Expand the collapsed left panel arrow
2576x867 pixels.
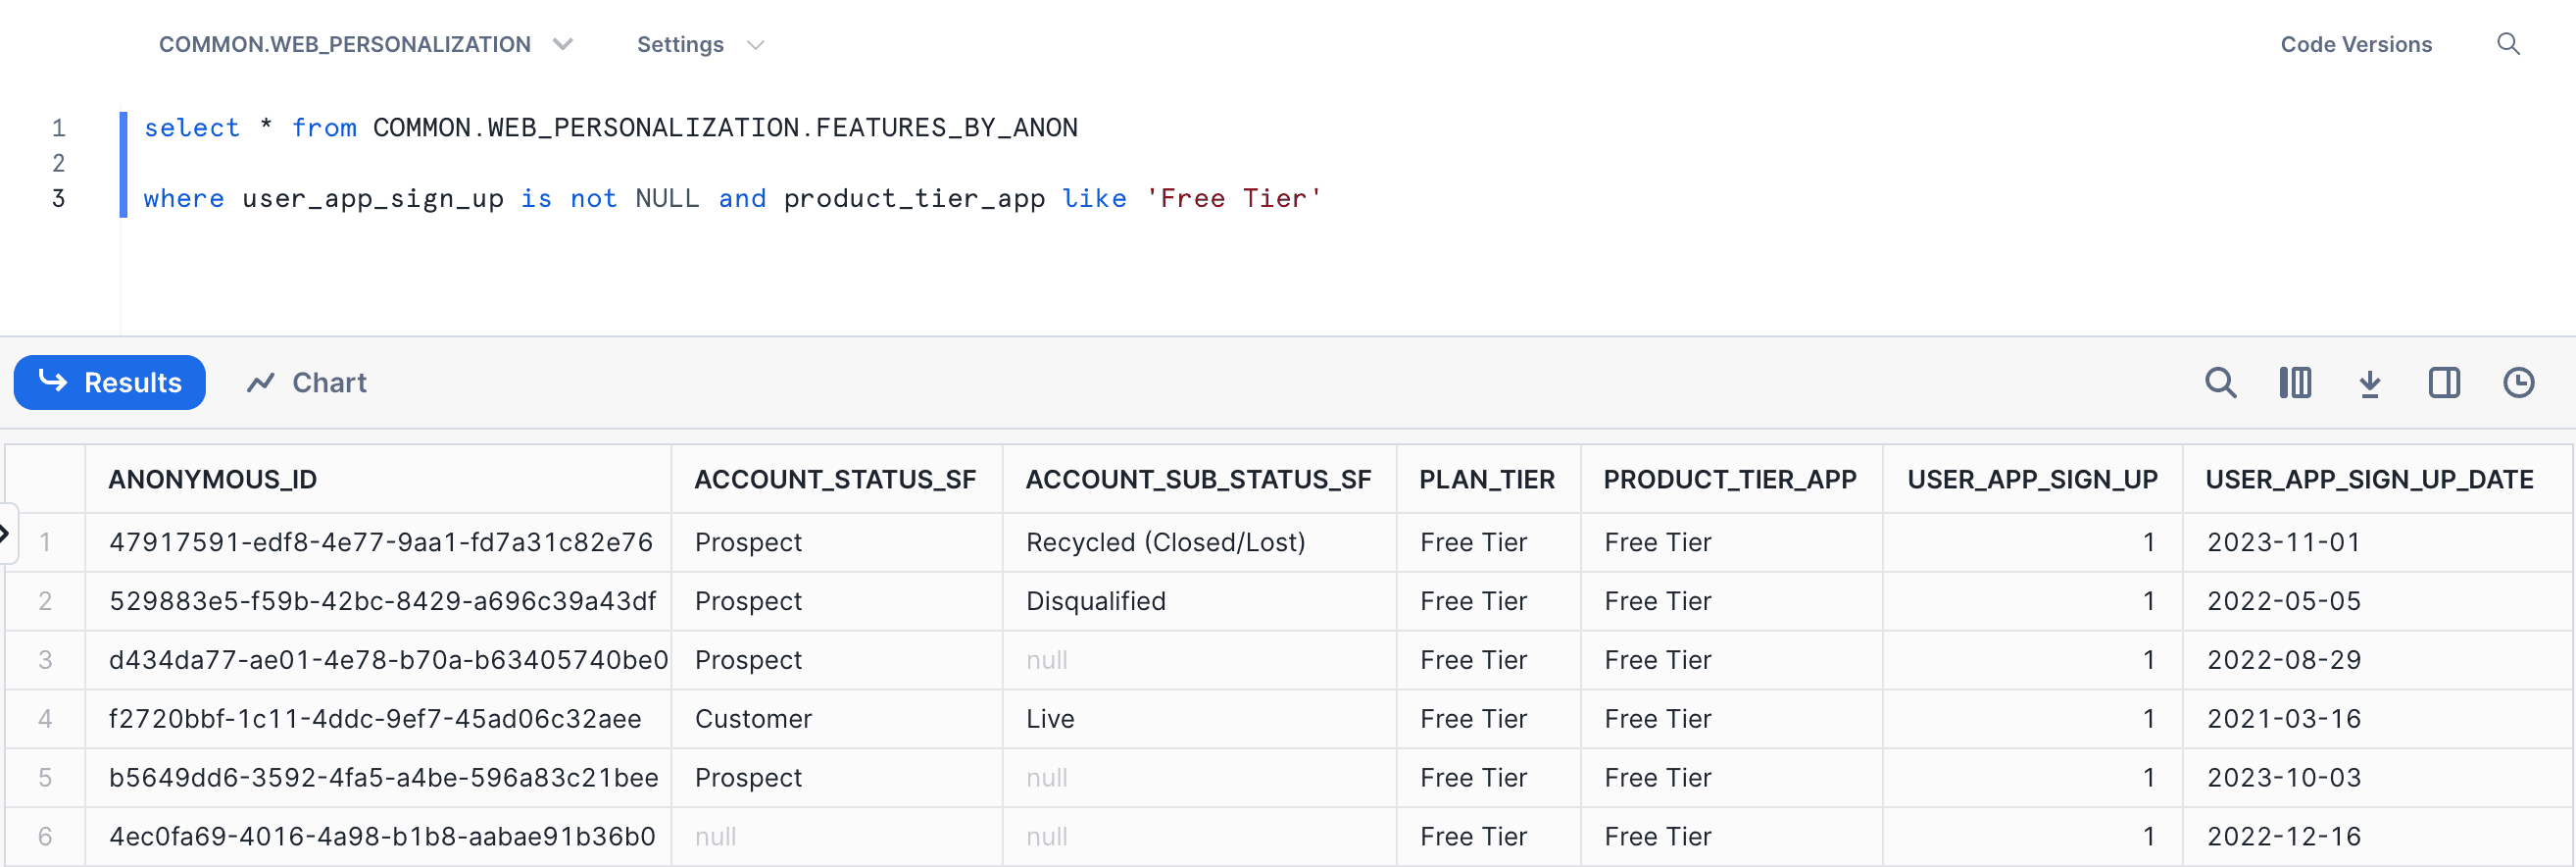click(x=6, y=534)
